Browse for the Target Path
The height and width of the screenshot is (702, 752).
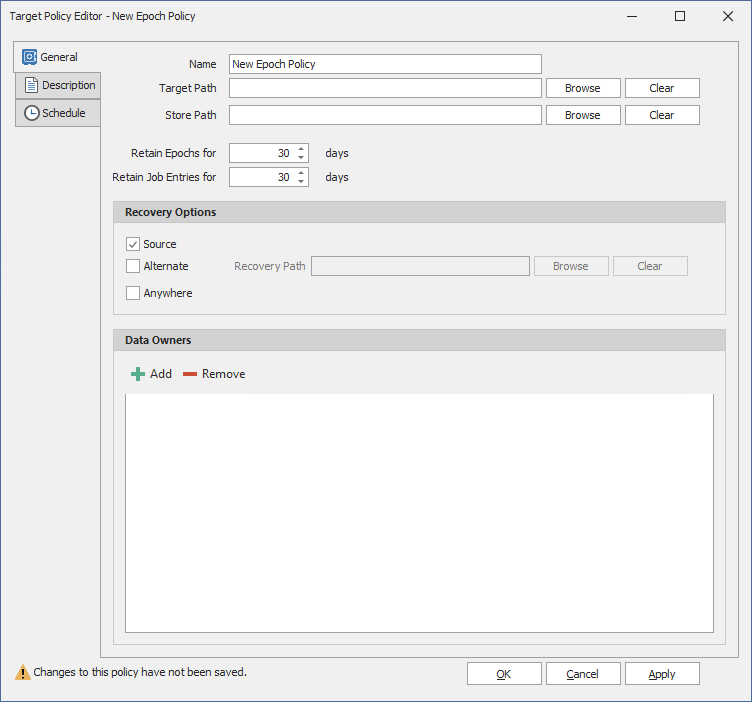click(583, 88)
